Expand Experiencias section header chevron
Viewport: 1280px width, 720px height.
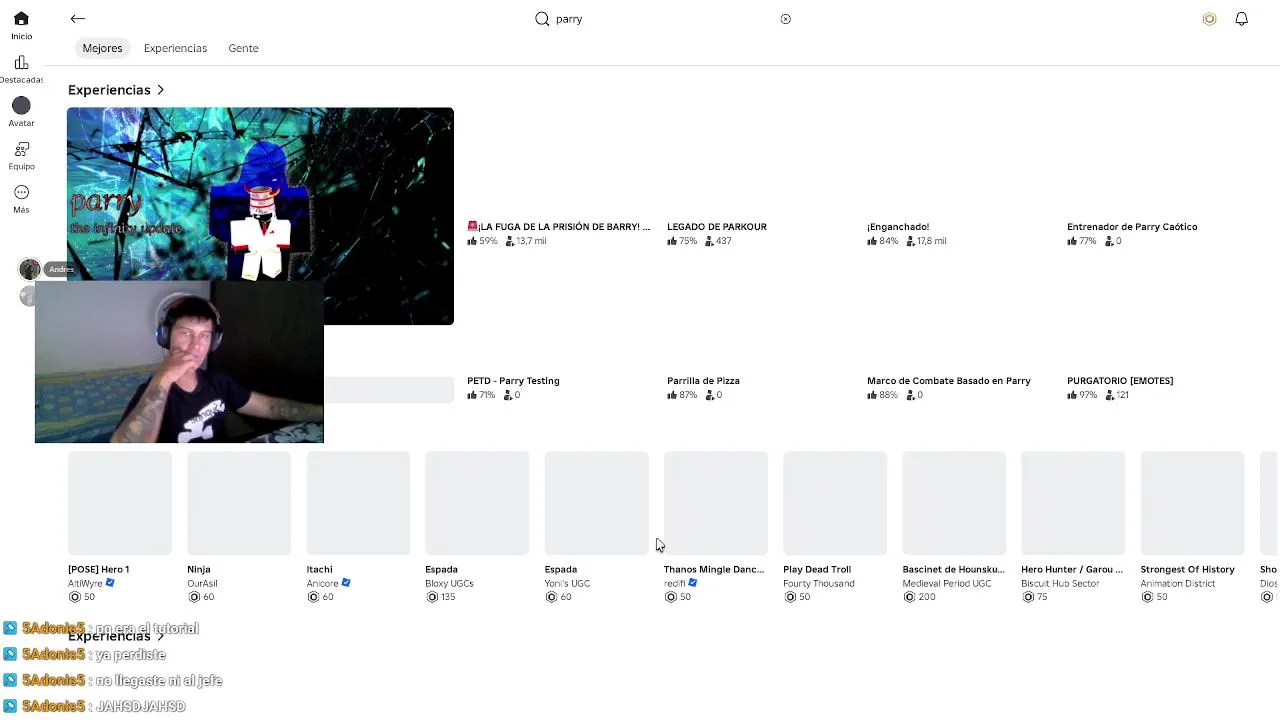click(x=160, y=90)
